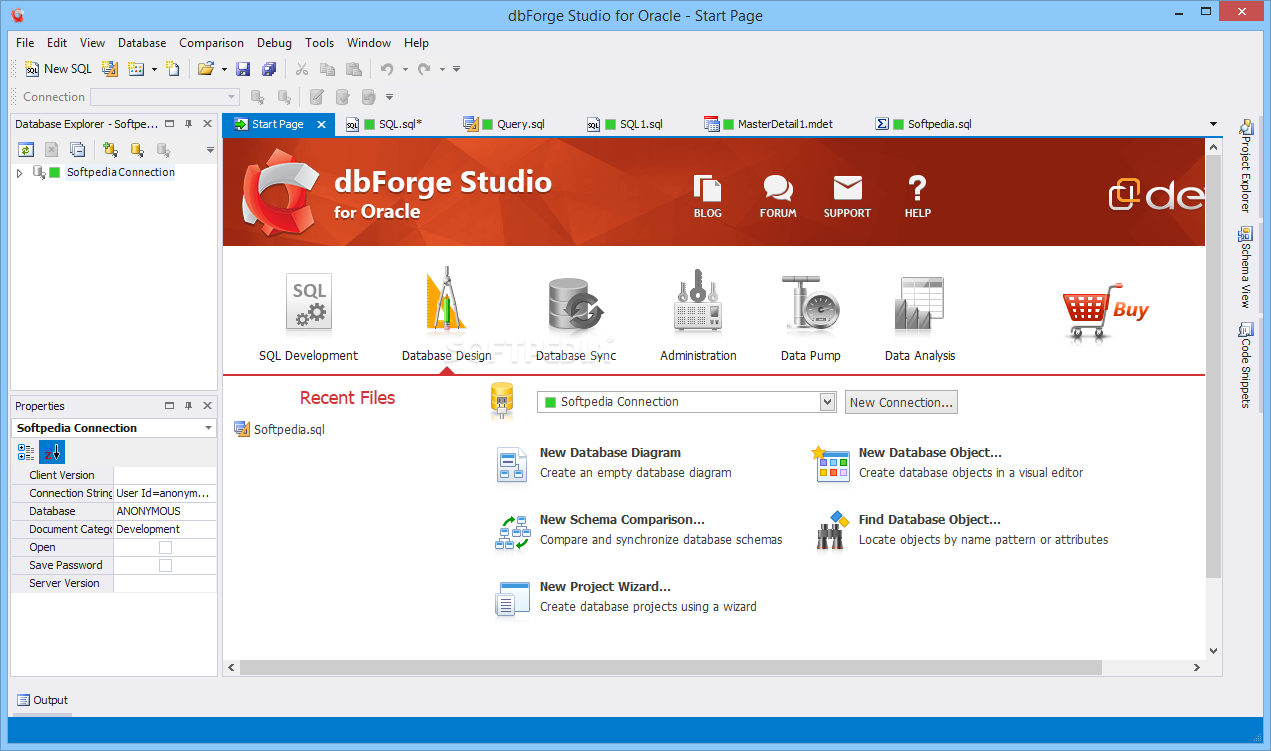
Task: Open the new document type dropdown arrow
Action: coord(154,69)
